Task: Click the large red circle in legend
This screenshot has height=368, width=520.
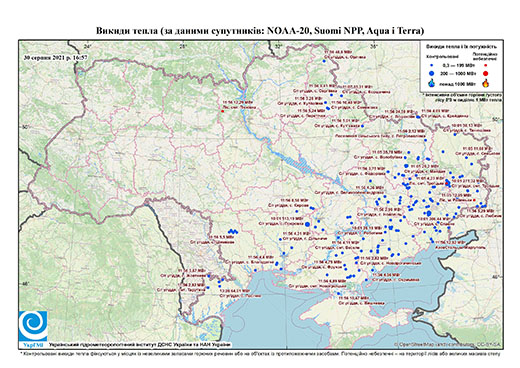Action: pyautogui.click(x=486, y=73)
